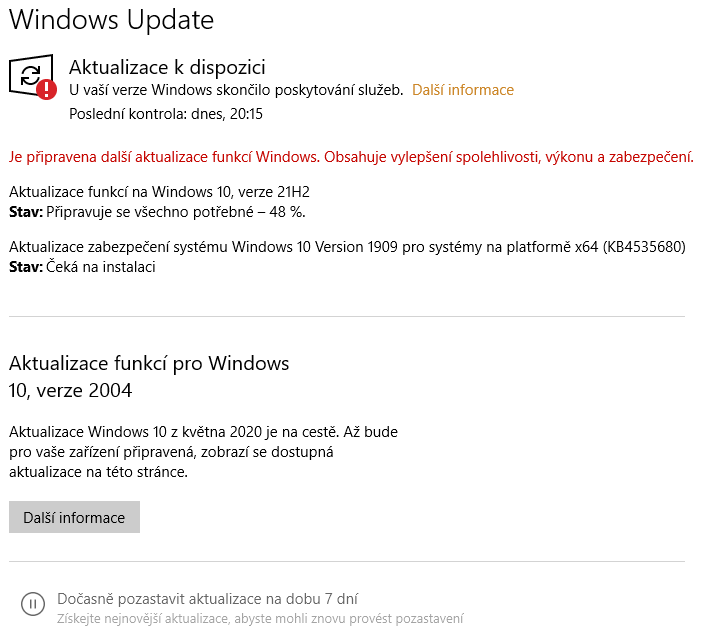The width and height of the screenshot is (705, 635).
Task: Select the KB4535680 security update entry
Action: (347, 247)
